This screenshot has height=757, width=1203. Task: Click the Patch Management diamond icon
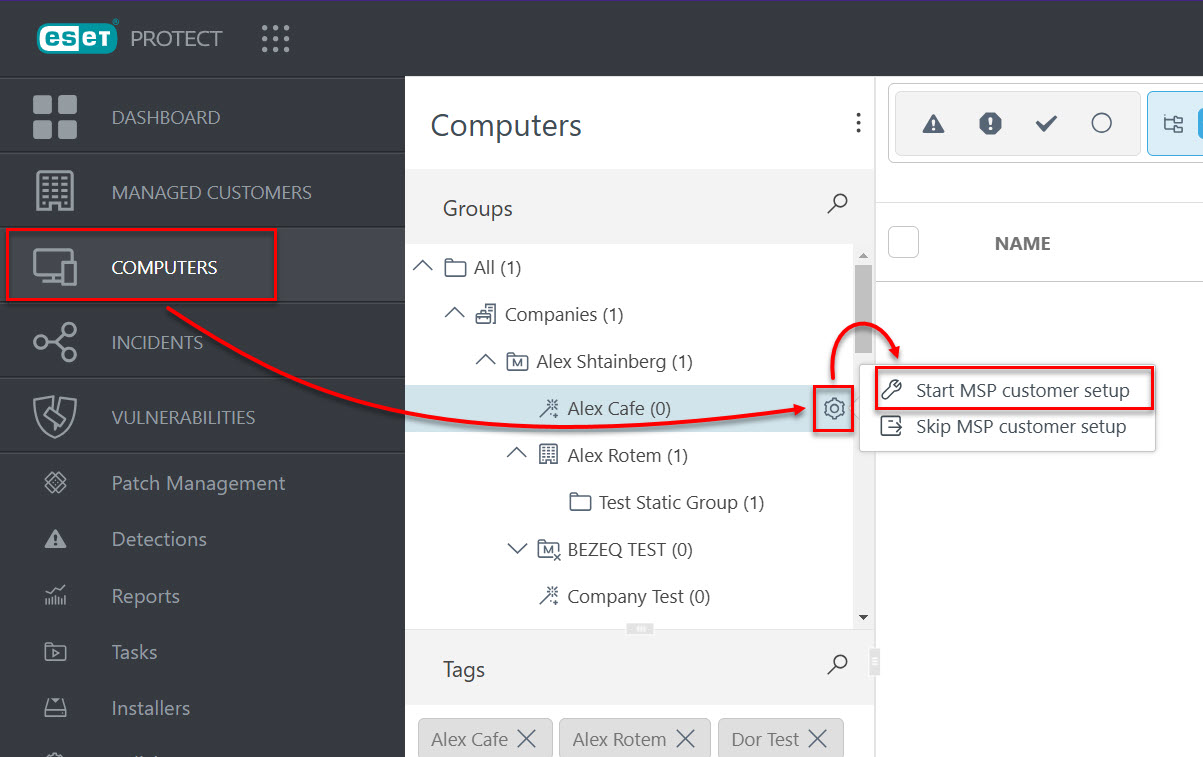click(x=55, y=484)
